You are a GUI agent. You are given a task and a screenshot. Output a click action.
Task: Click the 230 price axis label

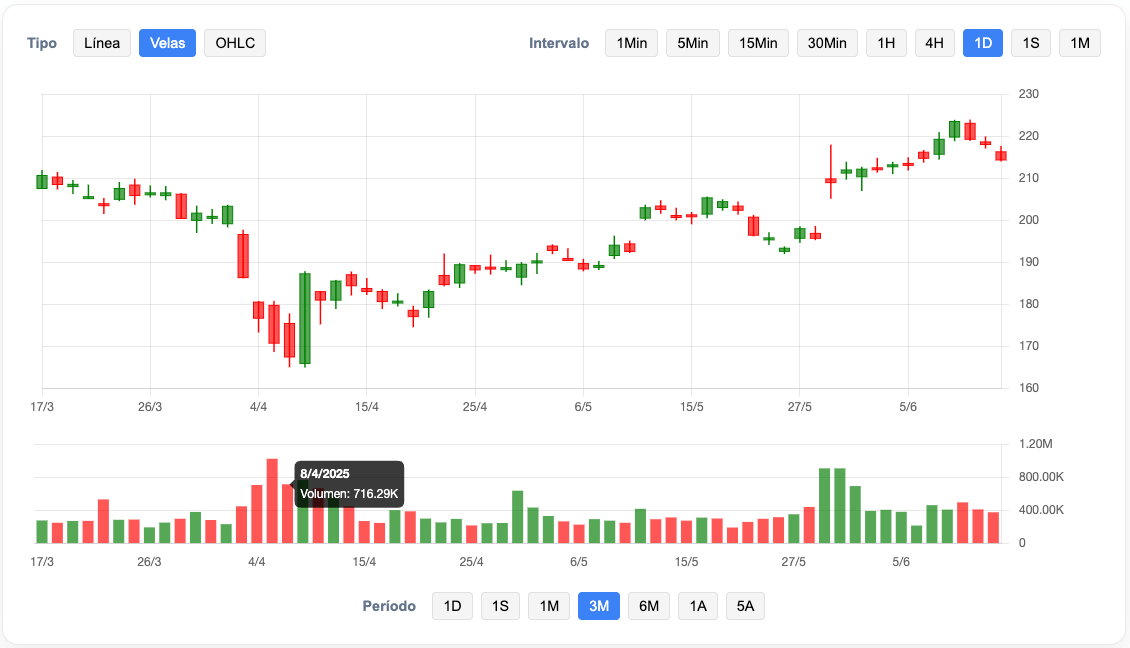coord(1028,94)
